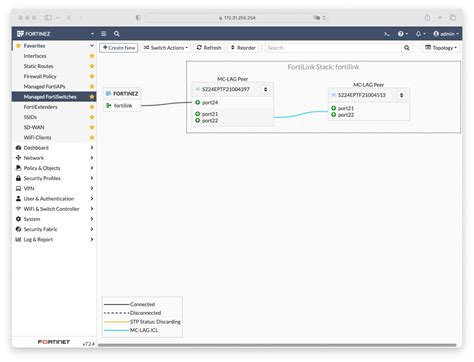Expand the Policy & Objects menu
The width and height of the screenshot is (474, 362).
[x=54, y=168]
